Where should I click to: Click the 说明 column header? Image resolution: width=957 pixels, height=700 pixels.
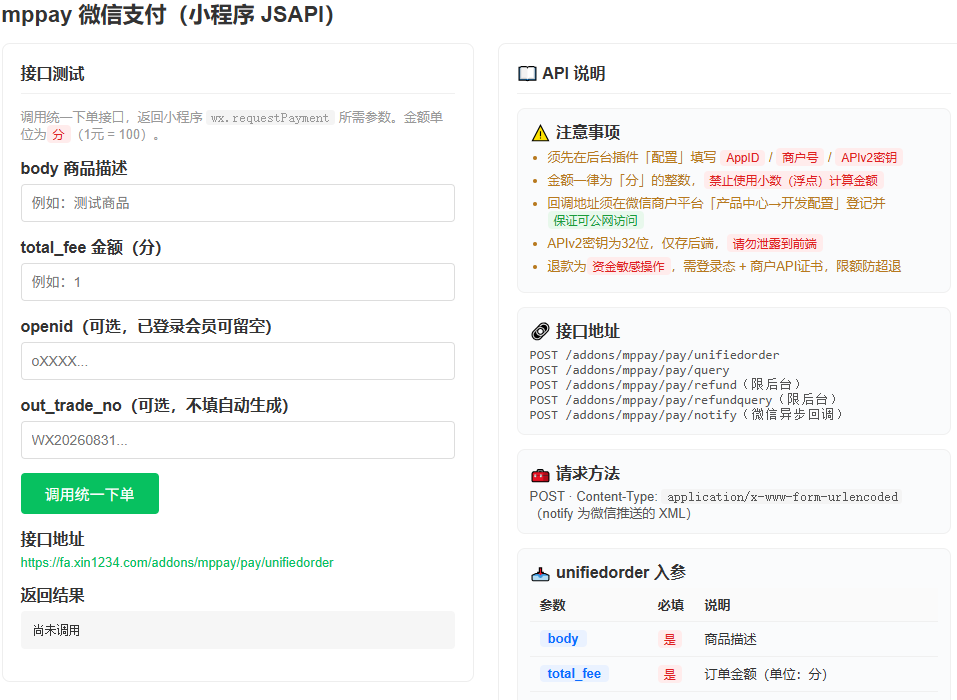(x=717, y=605)
